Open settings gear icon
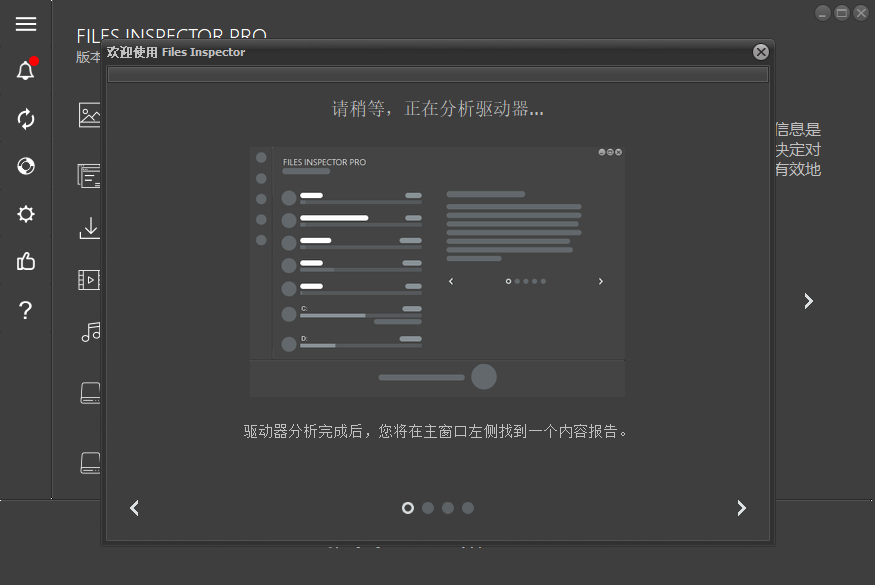 tap(26, 214)
